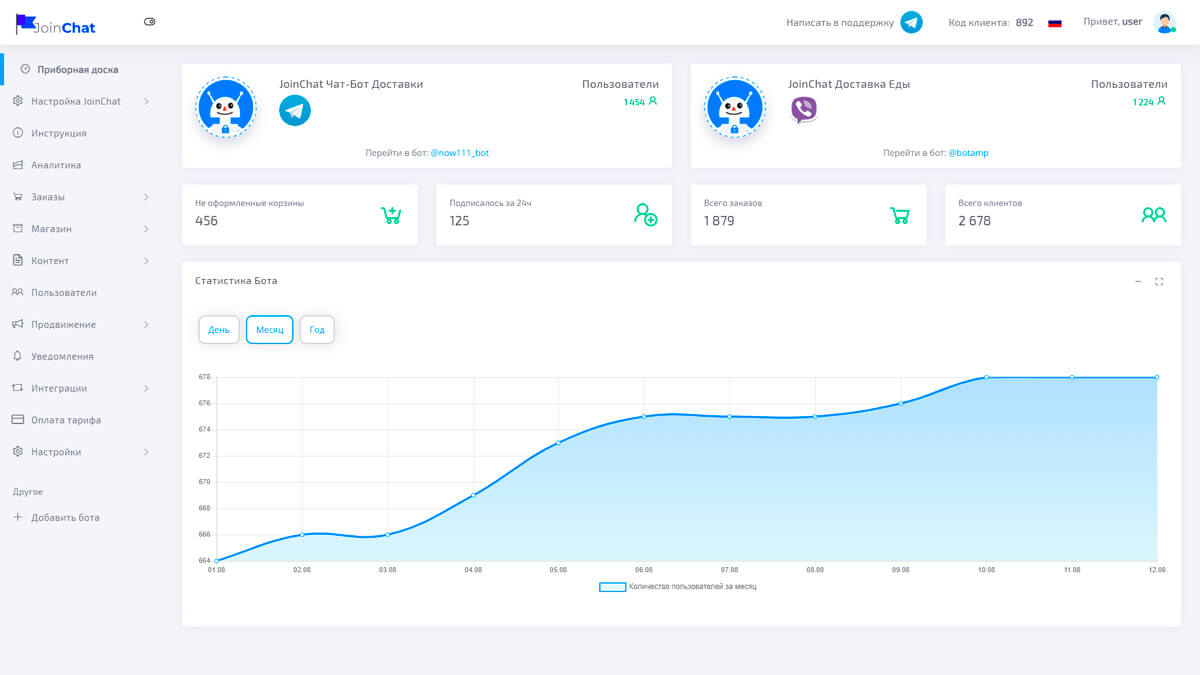1200x675 pixels.
Task: Expand the Настройки submenu arrow
Action: (x=146, y=452)
